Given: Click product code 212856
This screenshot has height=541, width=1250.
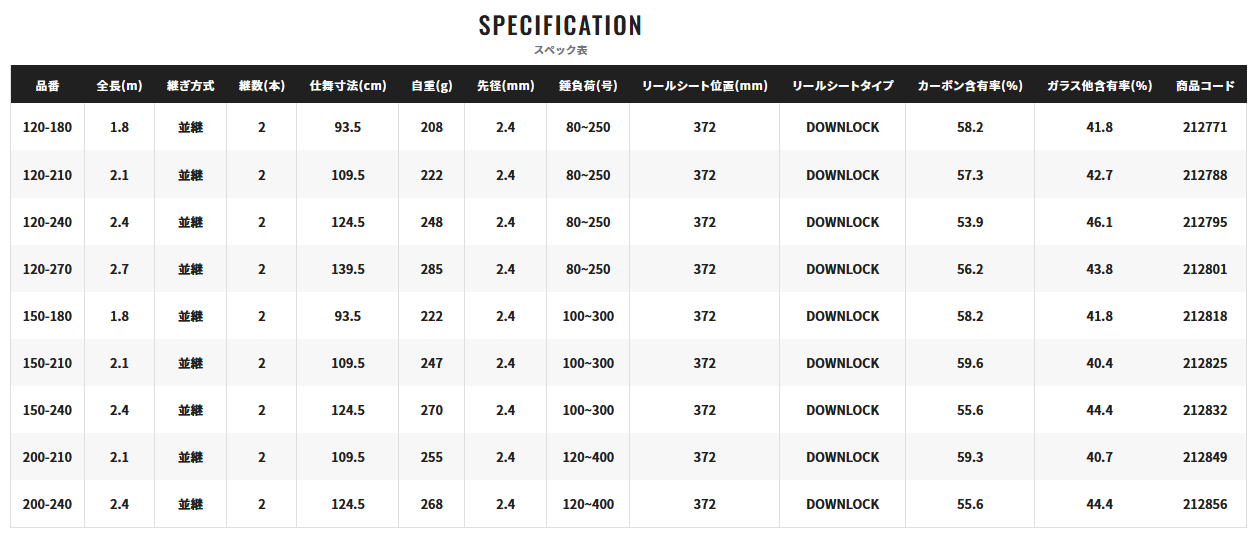Looking at the screenshot, I should (1205, 504).
